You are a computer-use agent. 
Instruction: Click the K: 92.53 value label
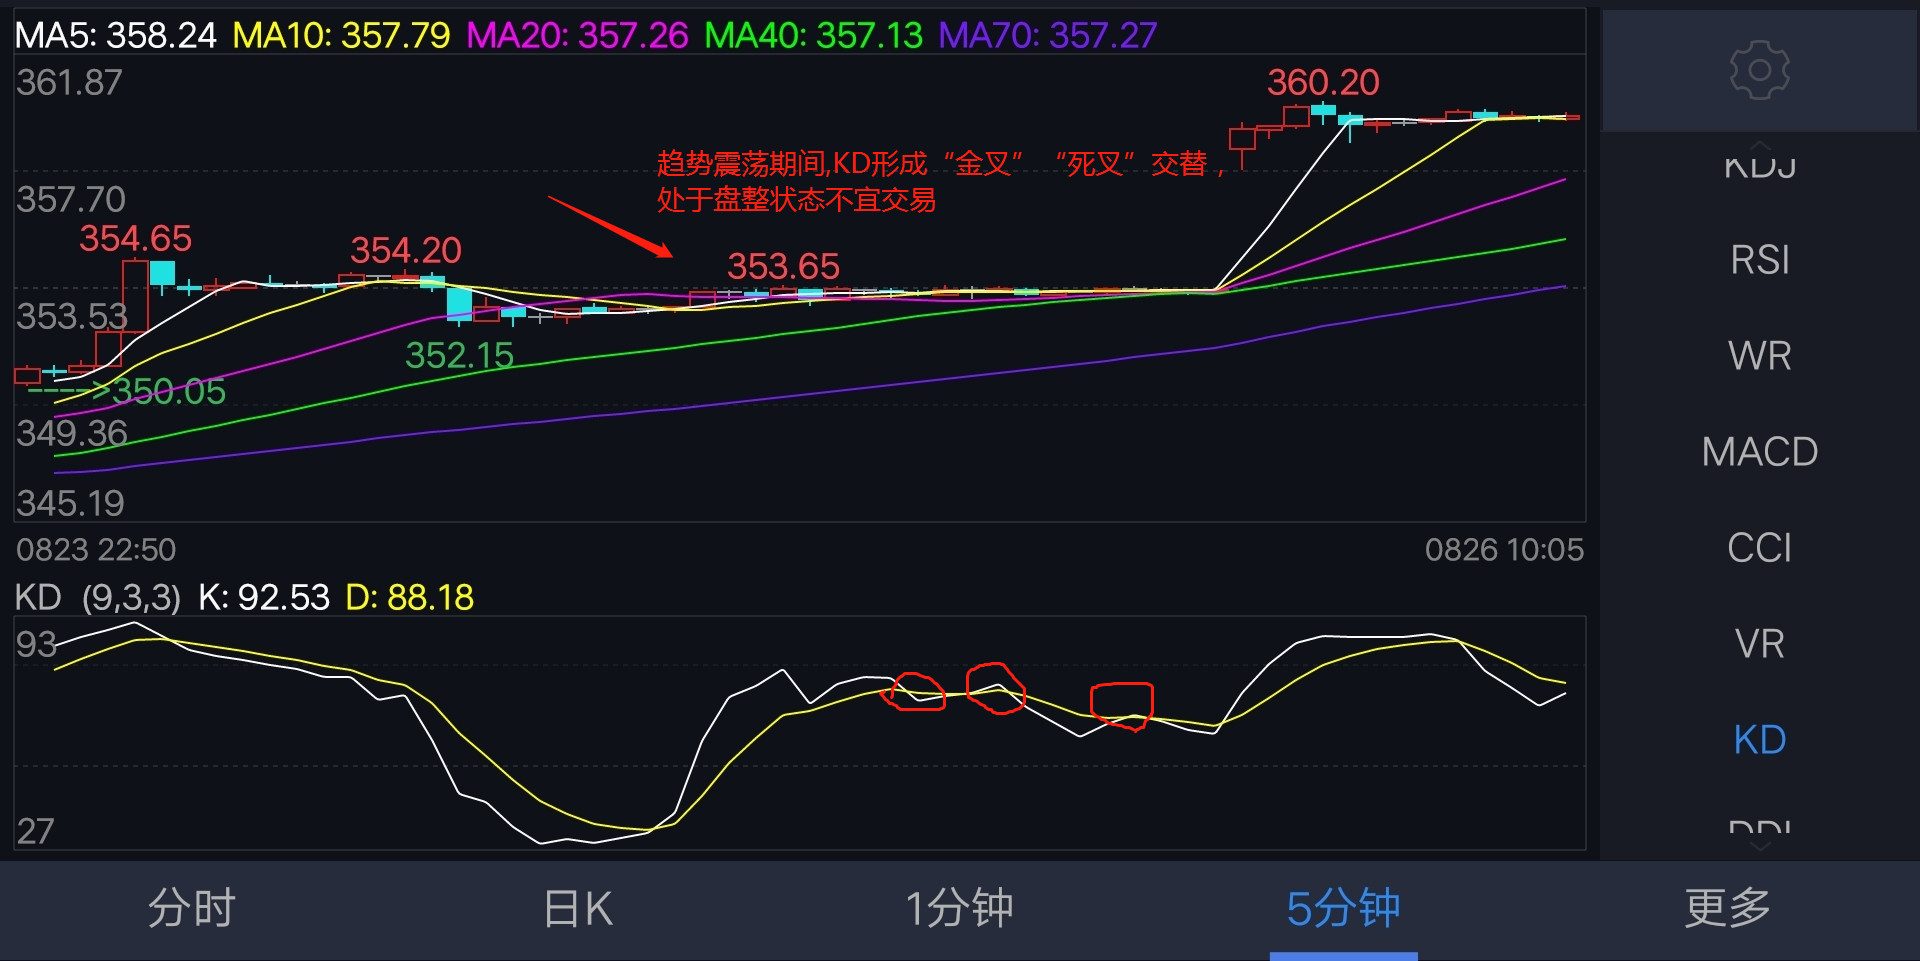coord(267,597)
